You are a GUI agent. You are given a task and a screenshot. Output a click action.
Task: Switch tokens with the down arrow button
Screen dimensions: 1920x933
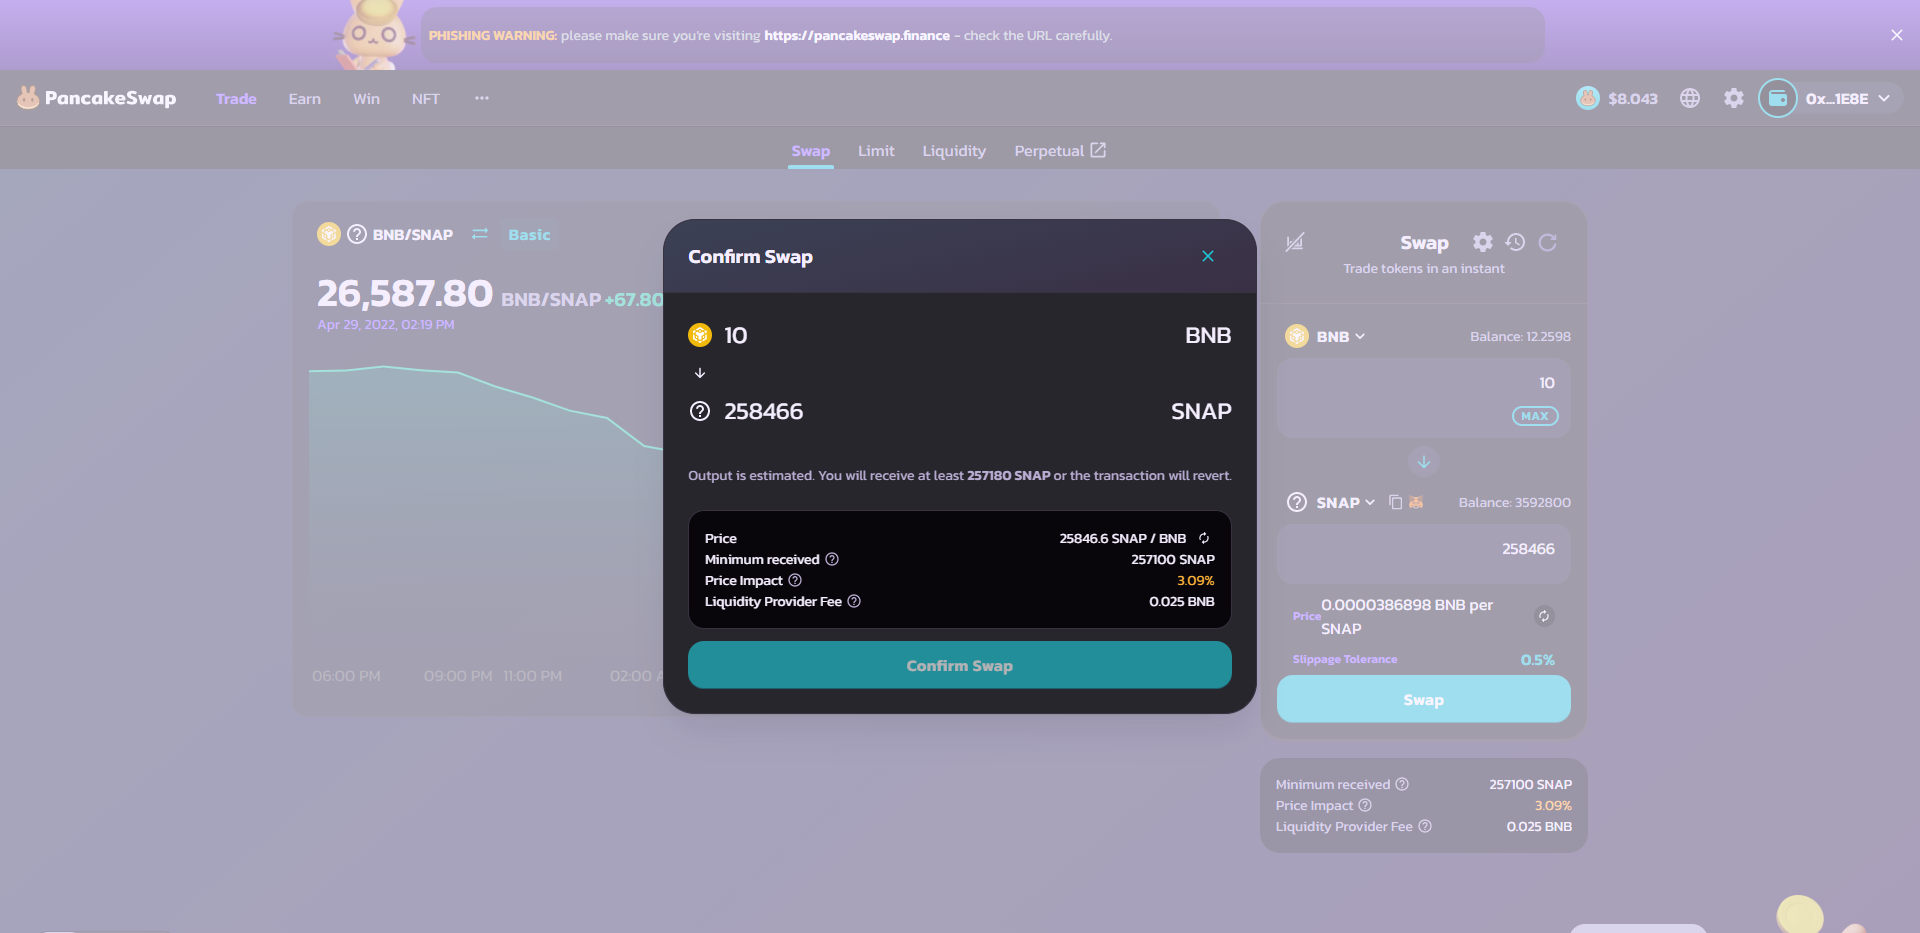click(1424, 462)
